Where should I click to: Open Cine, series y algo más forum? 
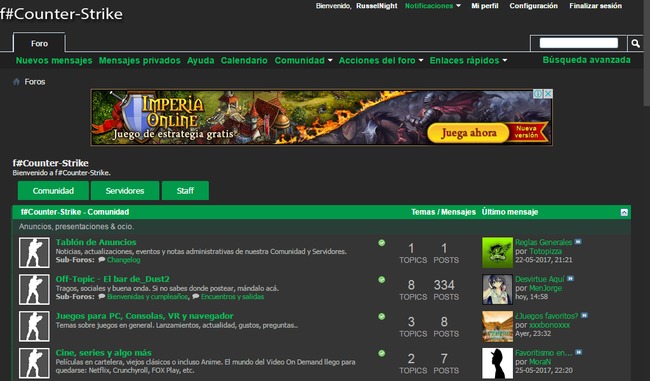104,353
